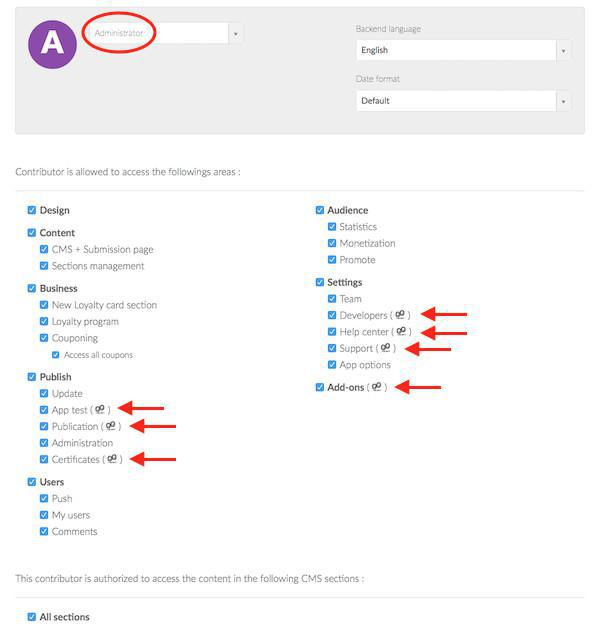Disable the Push checkbox under Users
The width and height of the screenshot is (600, 637).
click(44, 498)
